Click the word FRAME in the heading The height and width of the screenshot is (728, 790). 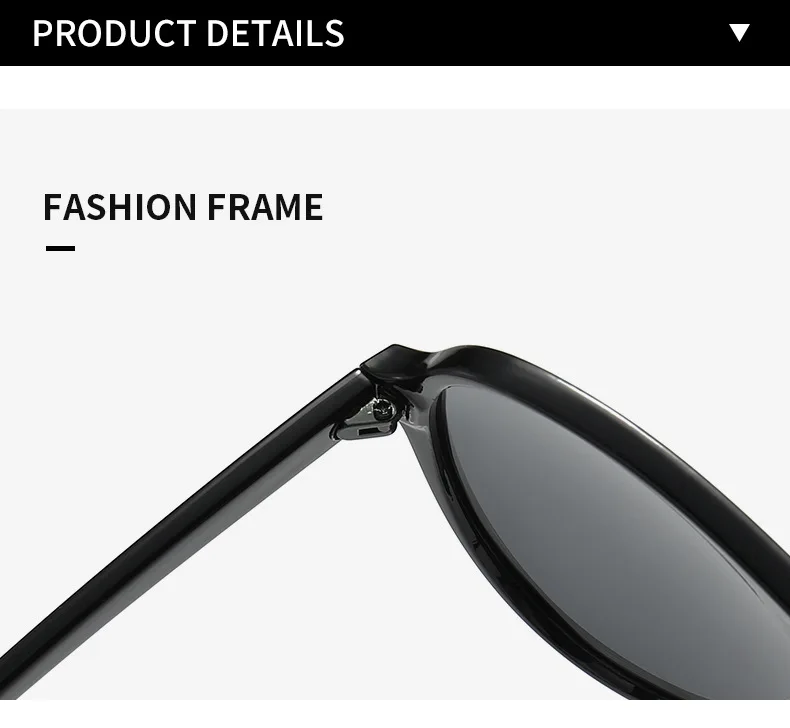tap(265, 207)
